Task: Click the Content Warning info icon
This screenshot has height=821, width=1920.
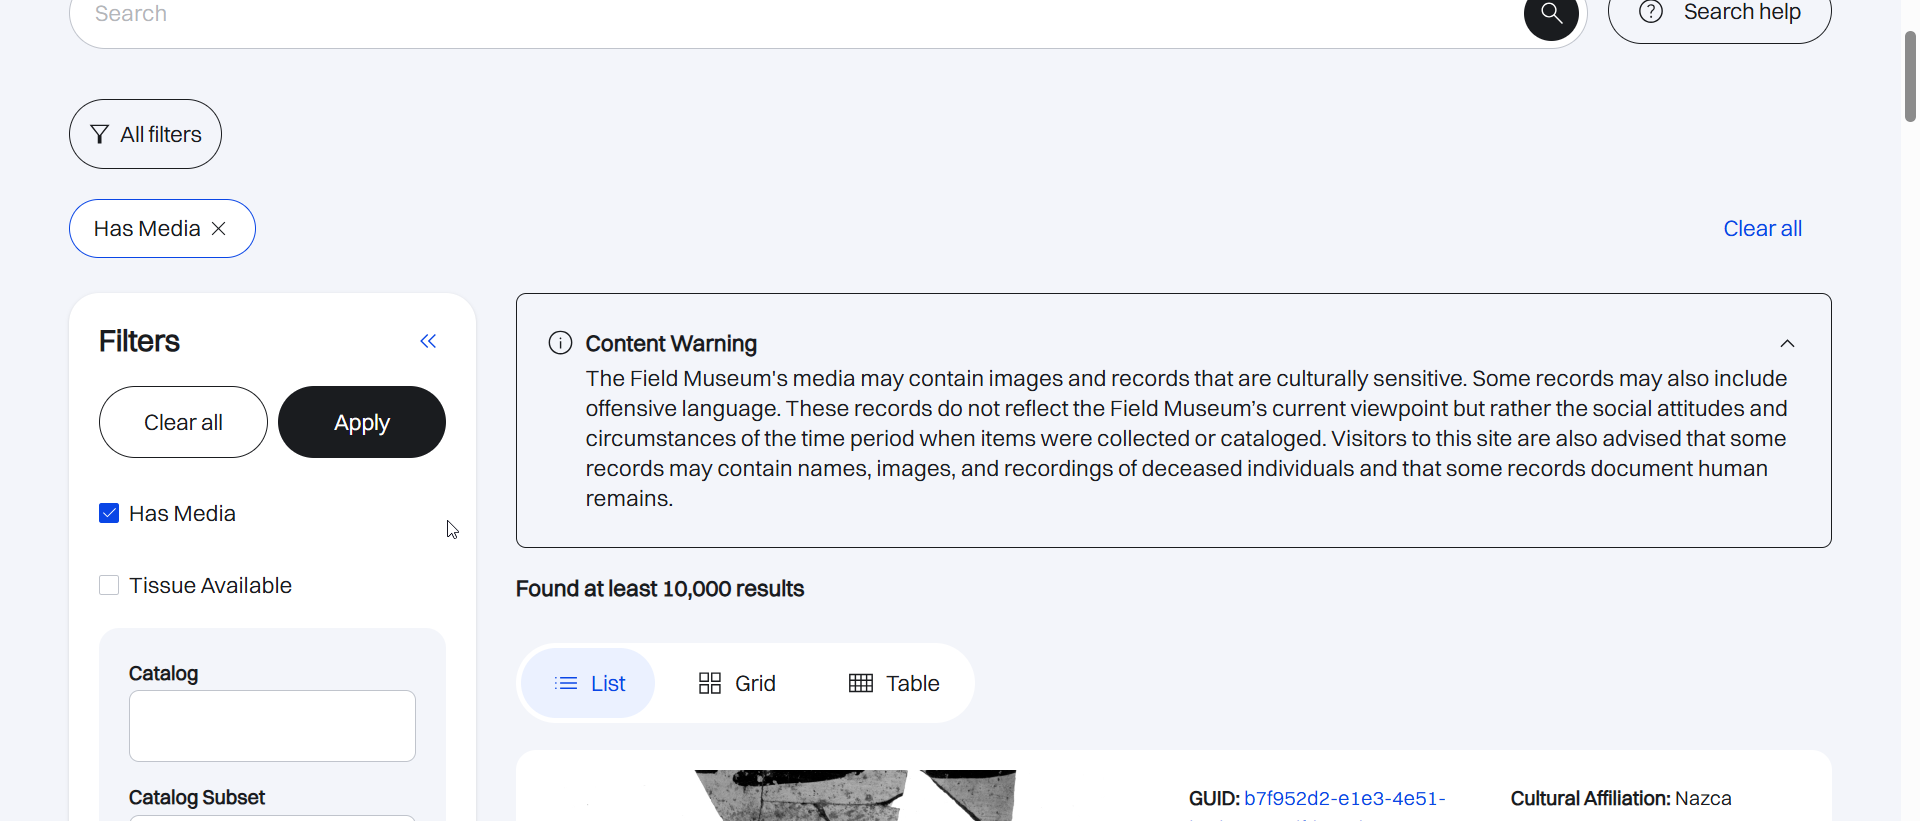Action: (560, 343)
